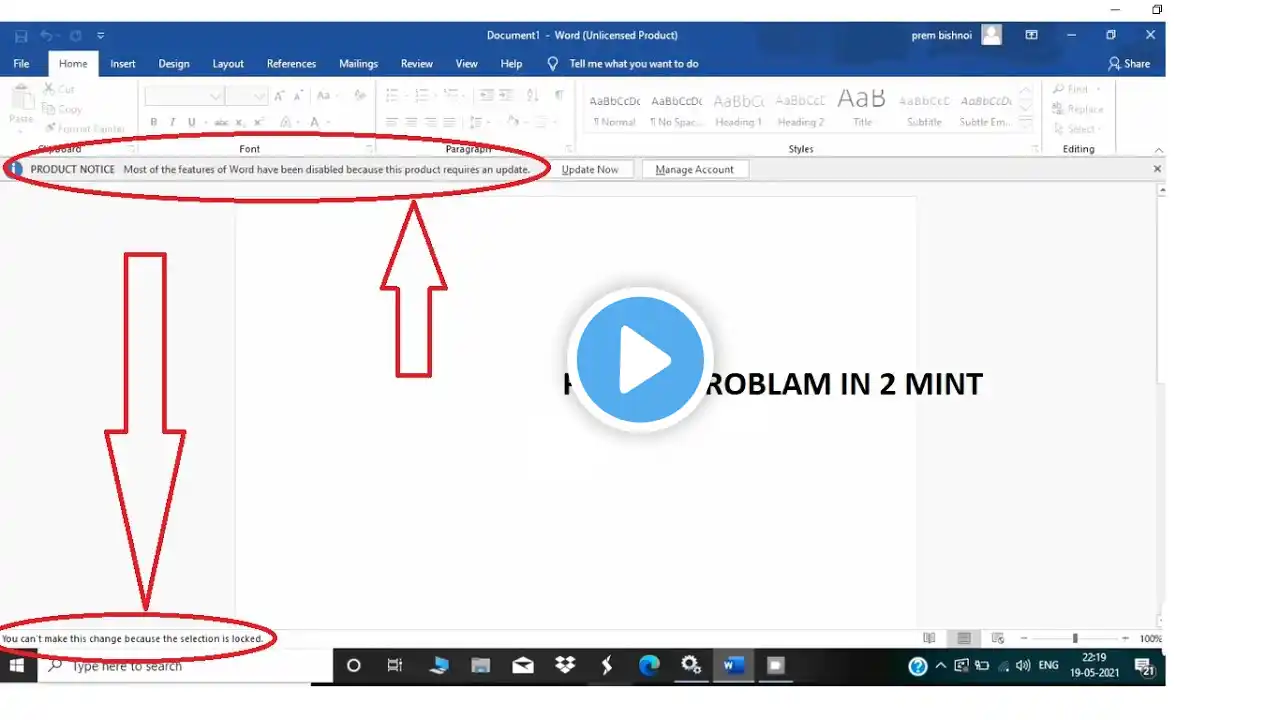Click the Multilevel List icon

(x=451, y=96)
